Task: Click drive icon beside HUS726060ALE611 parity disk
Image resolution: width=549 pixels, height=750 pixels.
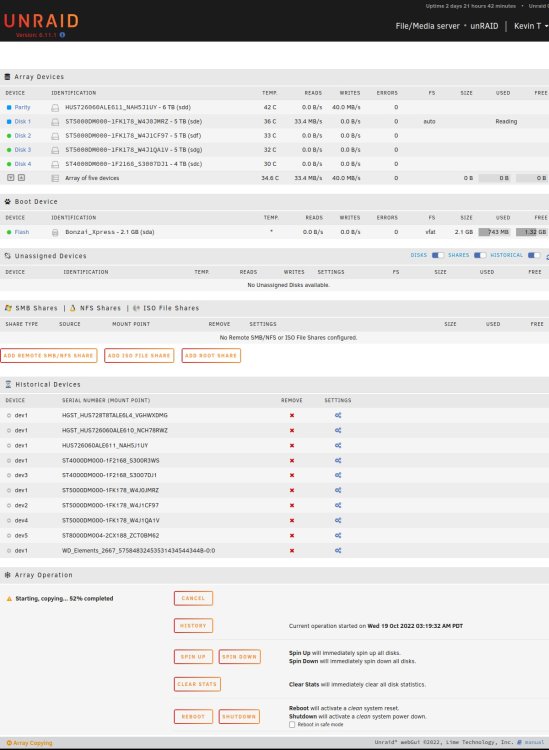Action: click(x=55, y=108)
